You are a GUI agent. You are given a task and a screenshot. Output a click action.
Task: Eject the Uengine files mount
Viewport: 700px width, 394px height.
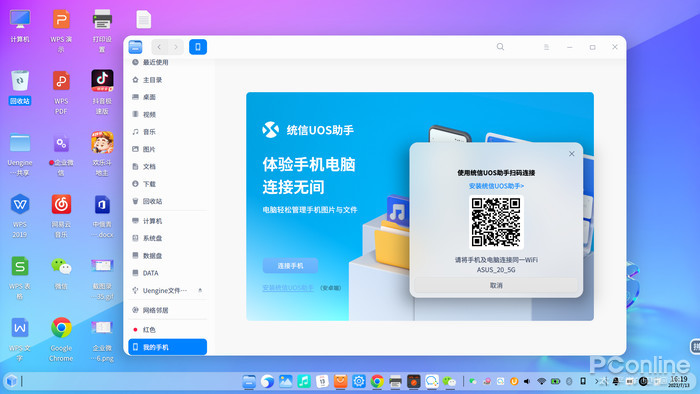pyautogui.click(x=200, y=290)
